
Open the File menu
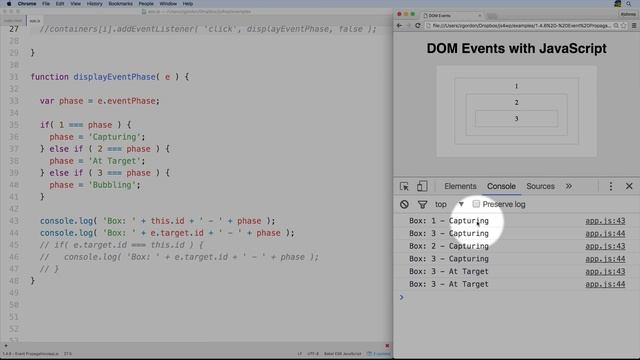pos(46,4)
